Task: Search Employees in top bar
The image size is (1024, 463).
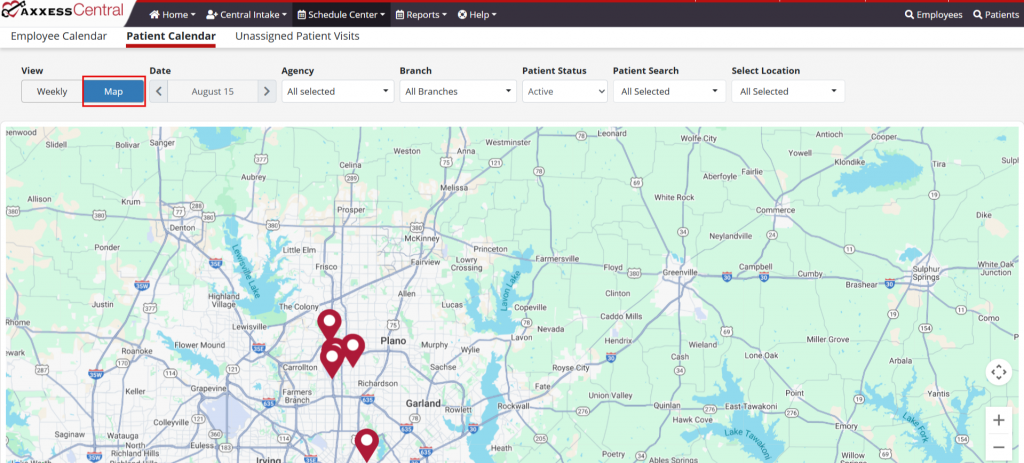Action: [933, 14]
